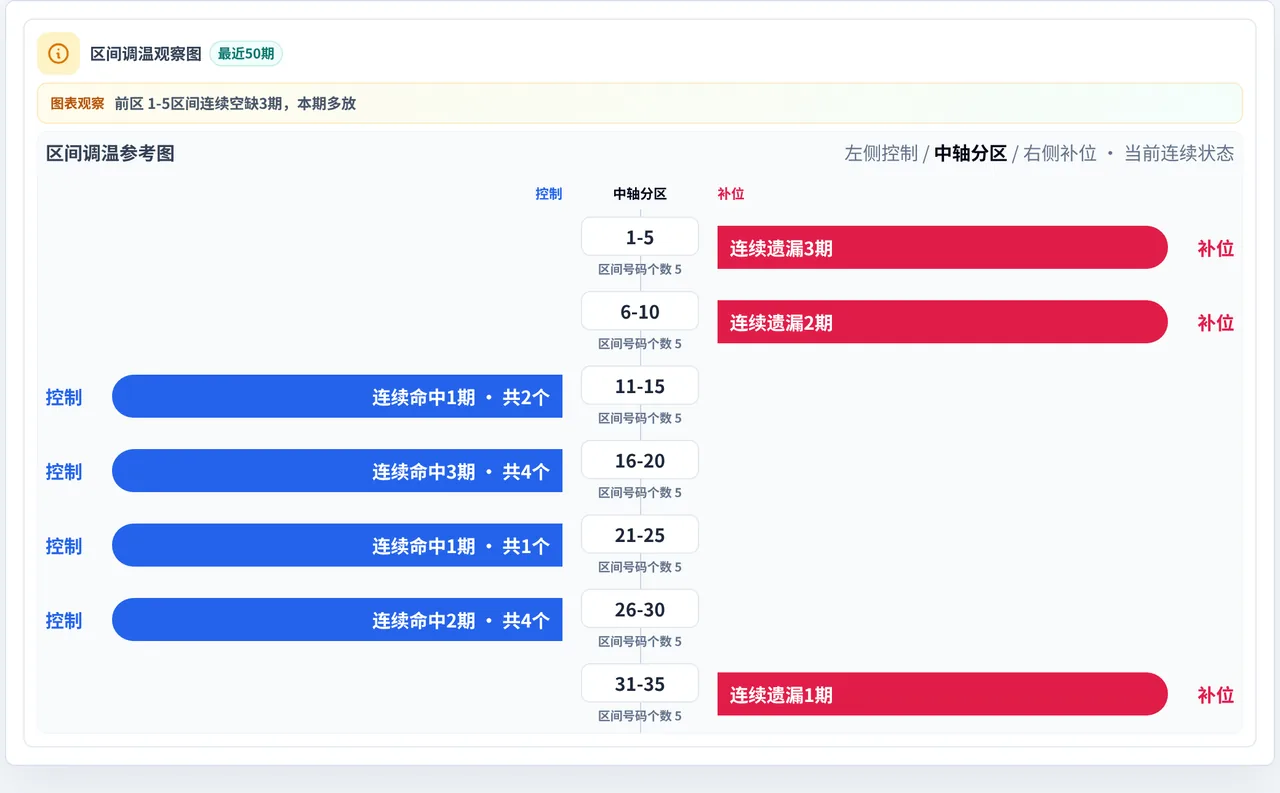Click 区间号码个数 5 under the 16-20 box
Viewport: 1280px width, 793px height.
pyautogui.click(x=640, y=493)
